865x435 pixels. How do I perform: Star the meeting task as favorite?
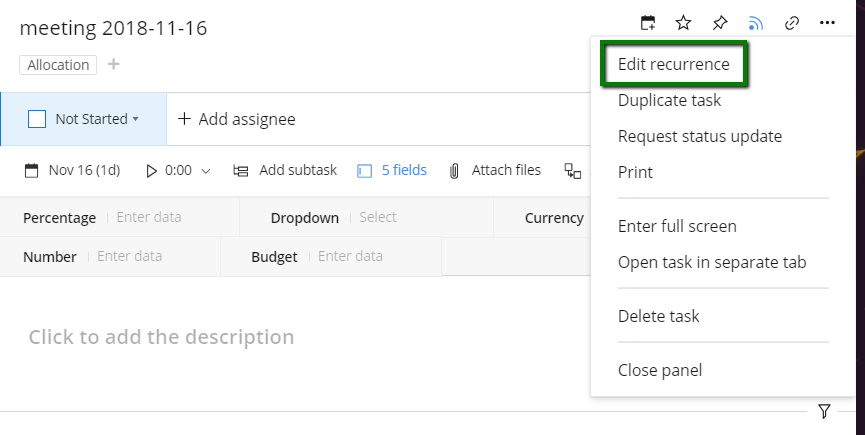[683, 23]
